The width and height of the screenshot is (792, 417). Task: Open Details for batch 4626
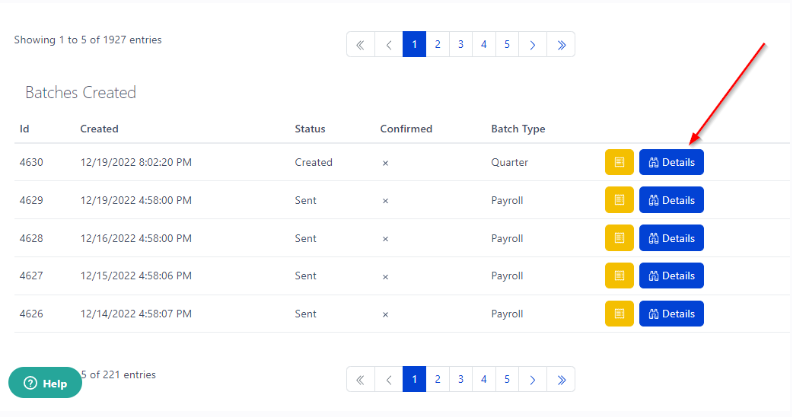pos(671,314)
